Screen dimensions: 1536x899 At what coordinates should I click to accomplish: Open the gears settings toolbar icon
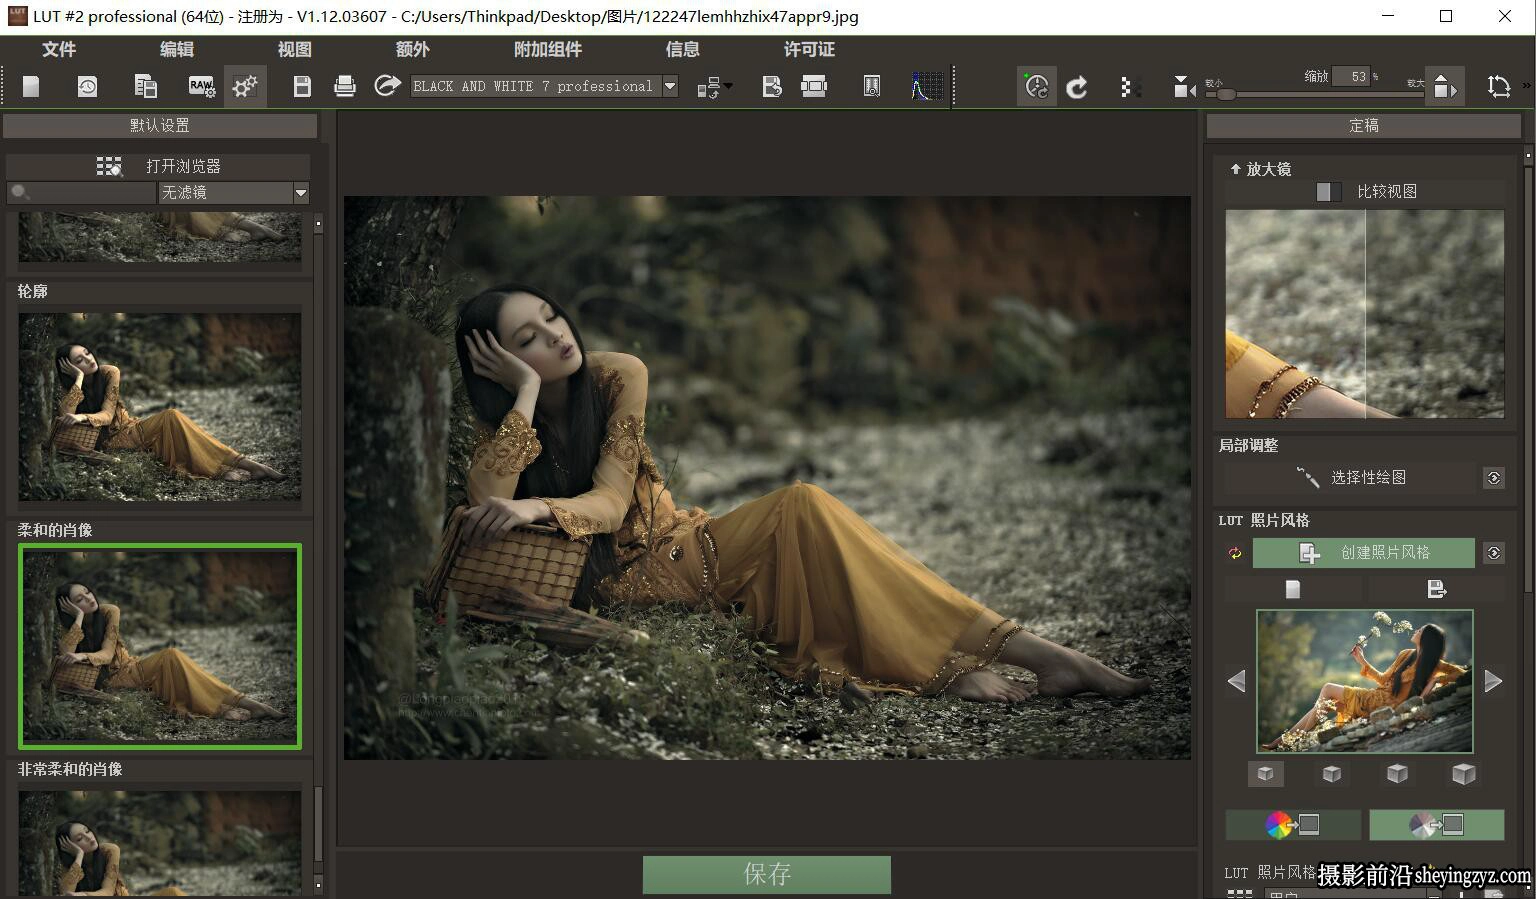[x=245, y=87]
